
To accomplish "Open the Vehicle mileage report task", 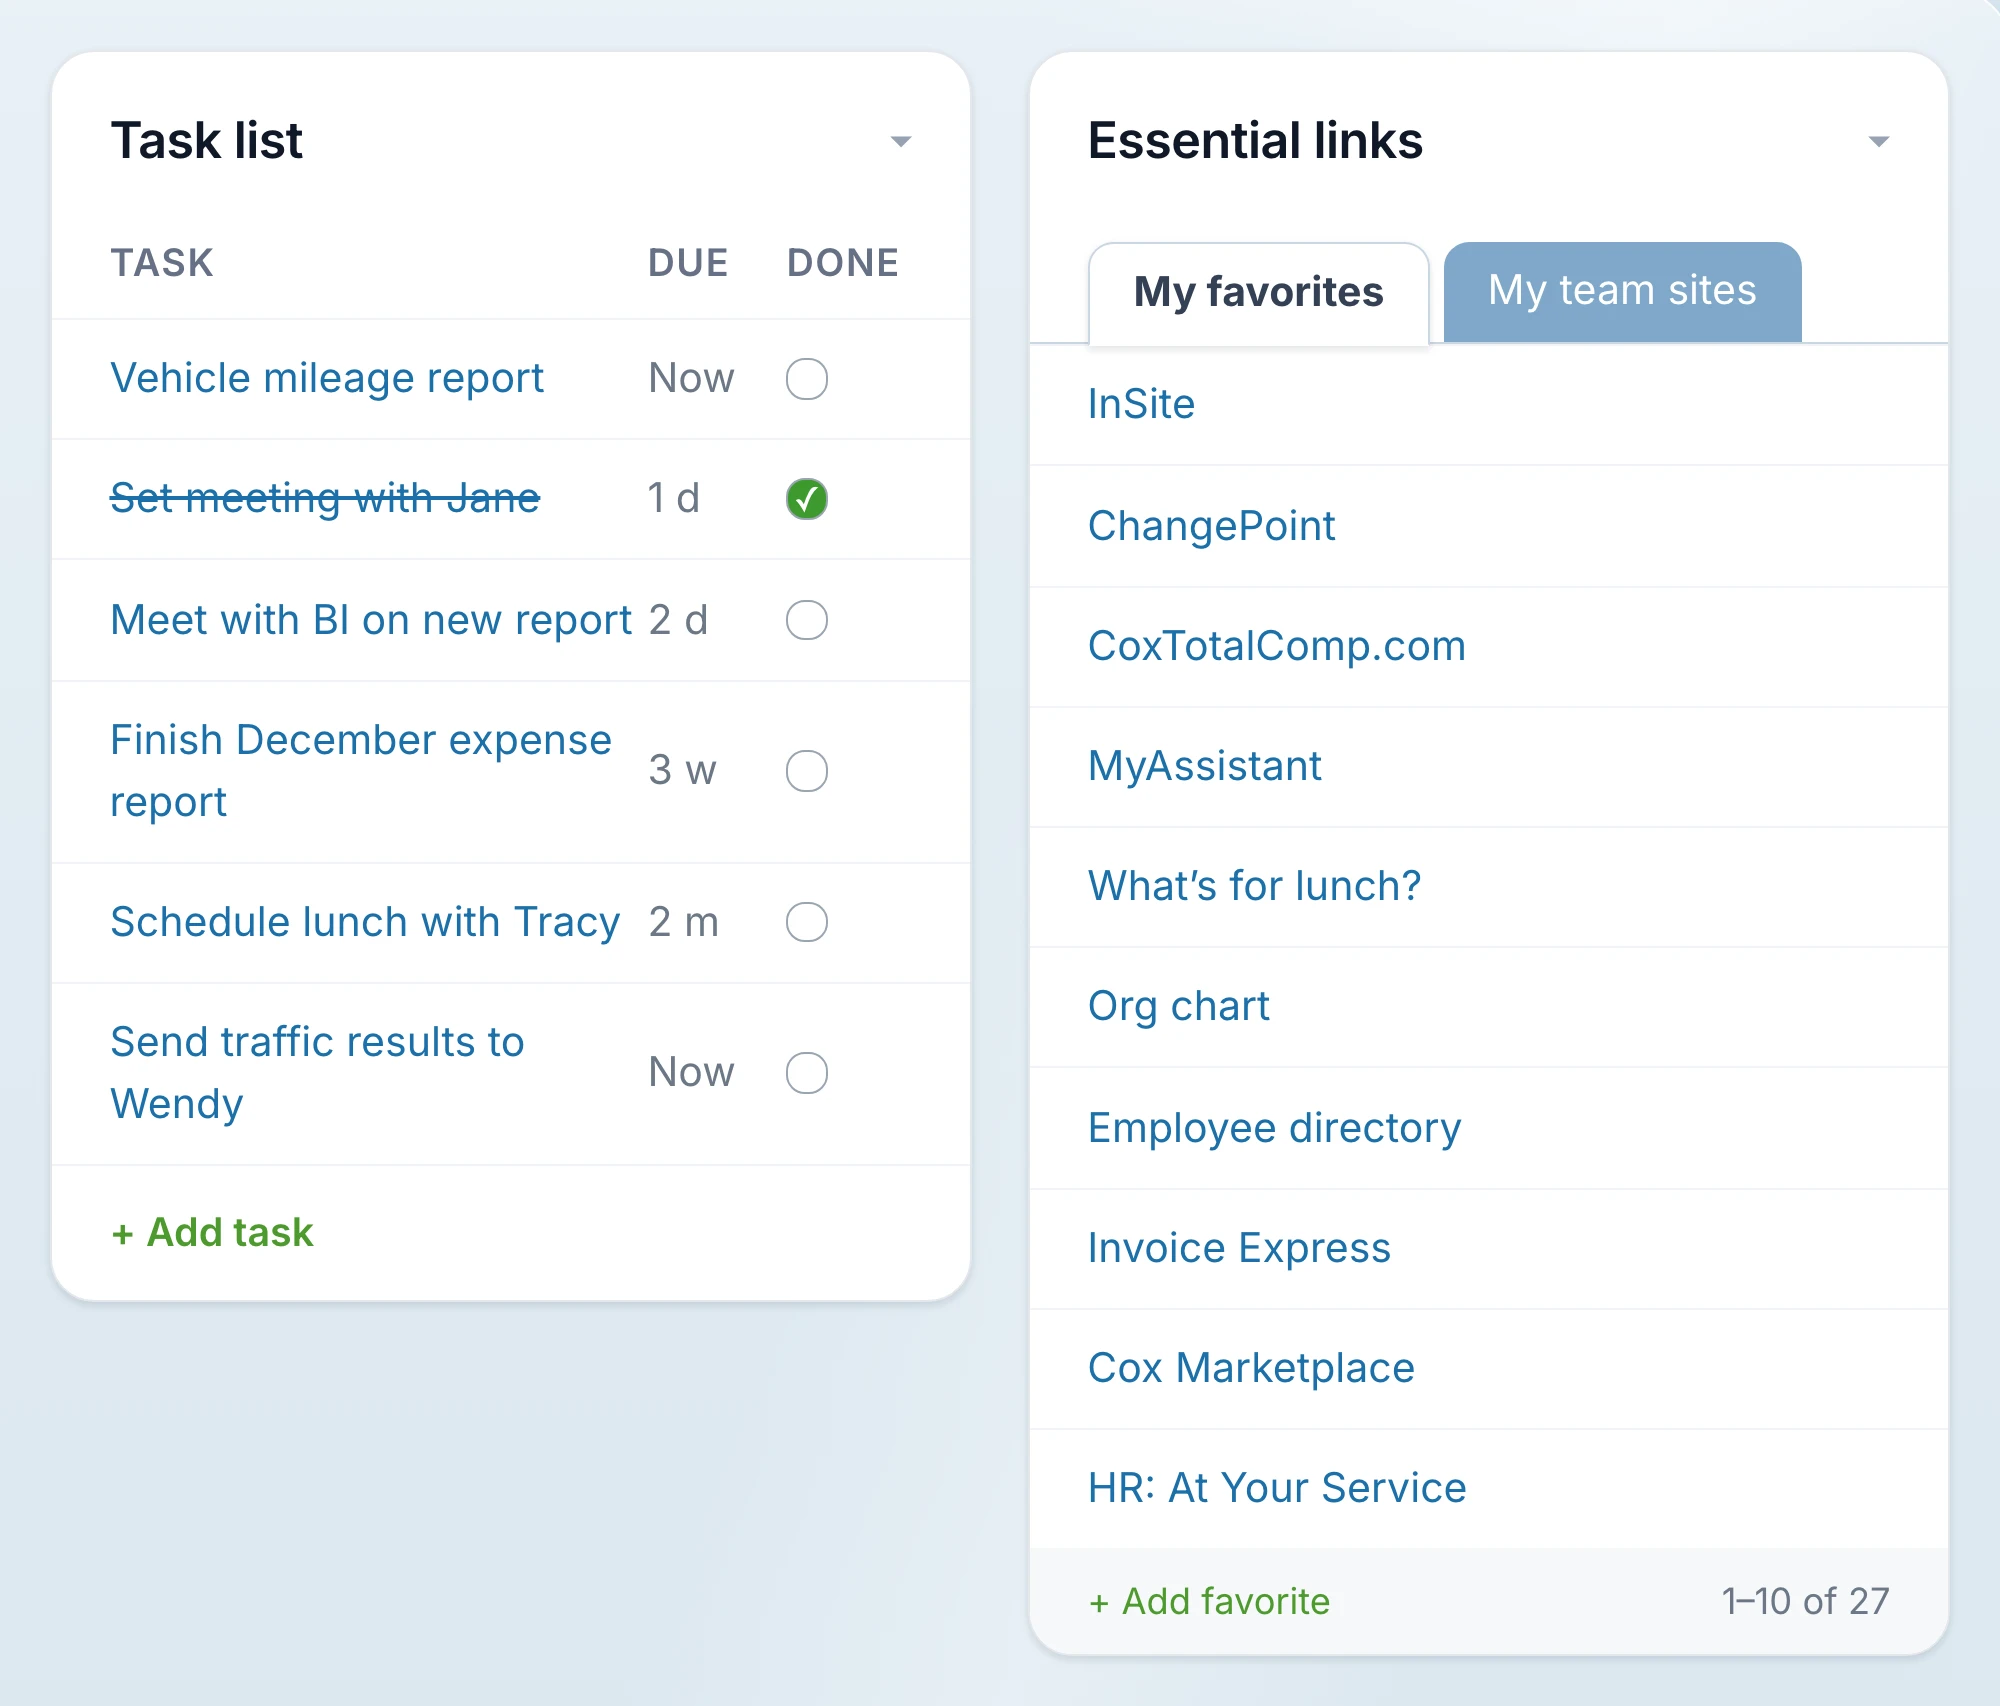I will [327, 379].
